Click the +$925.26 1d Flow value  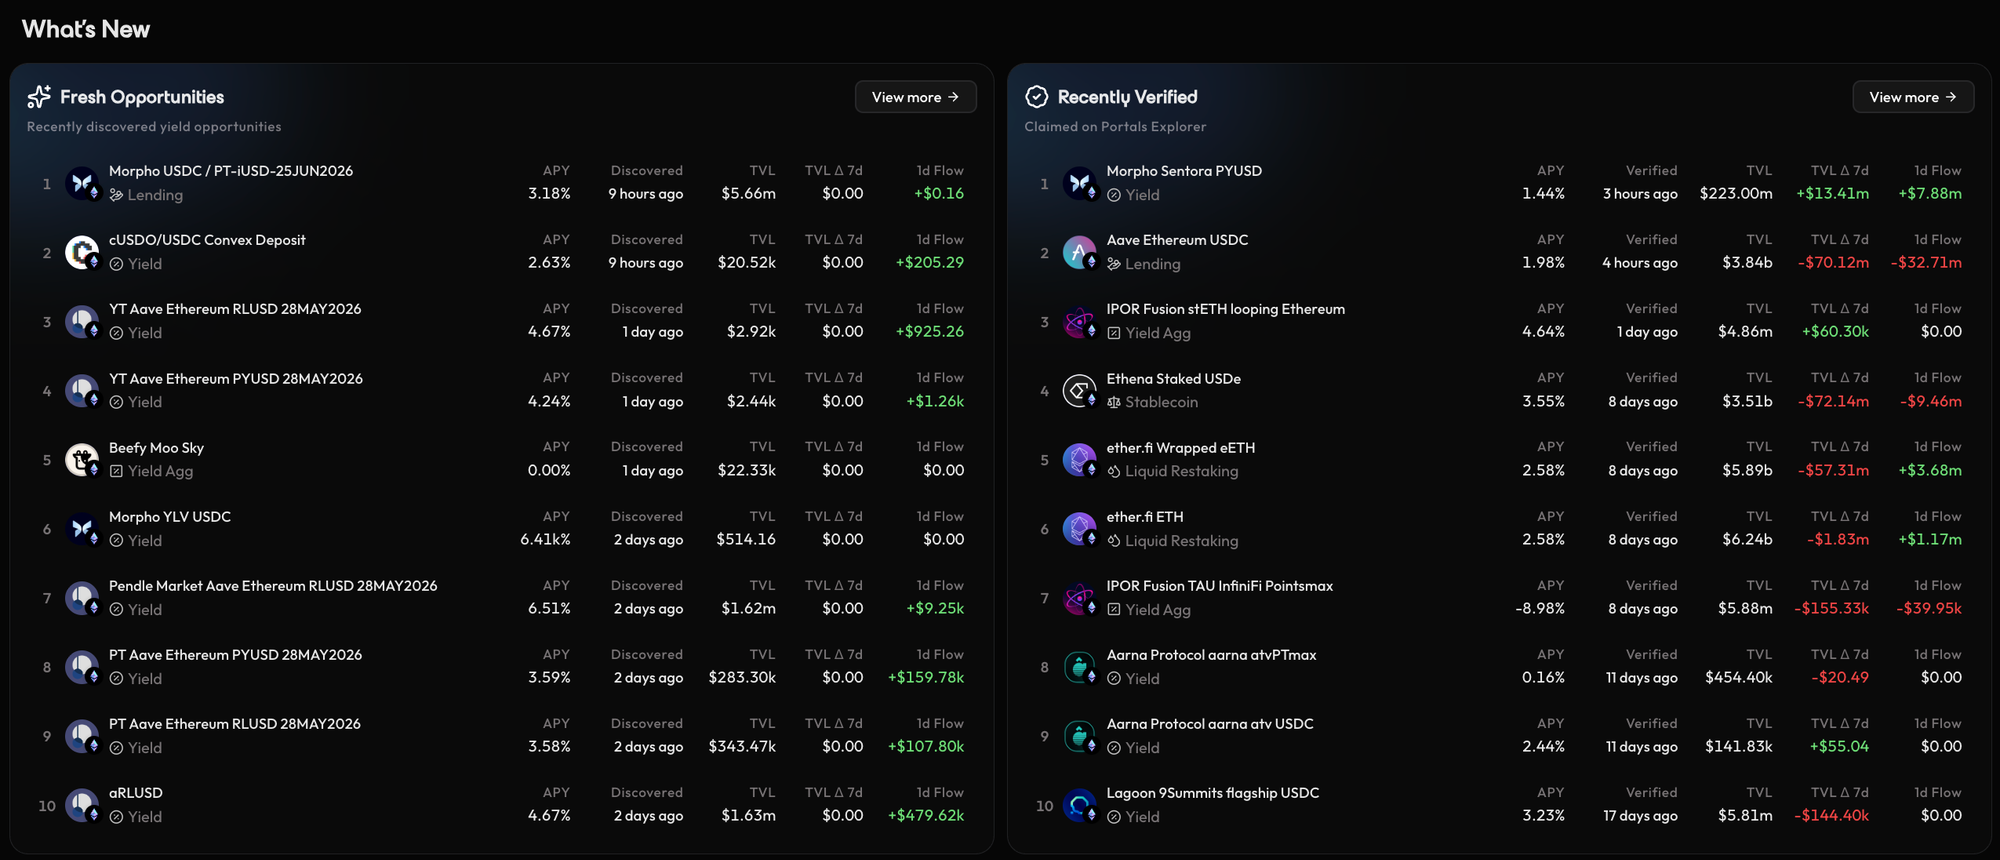(930, 332)
